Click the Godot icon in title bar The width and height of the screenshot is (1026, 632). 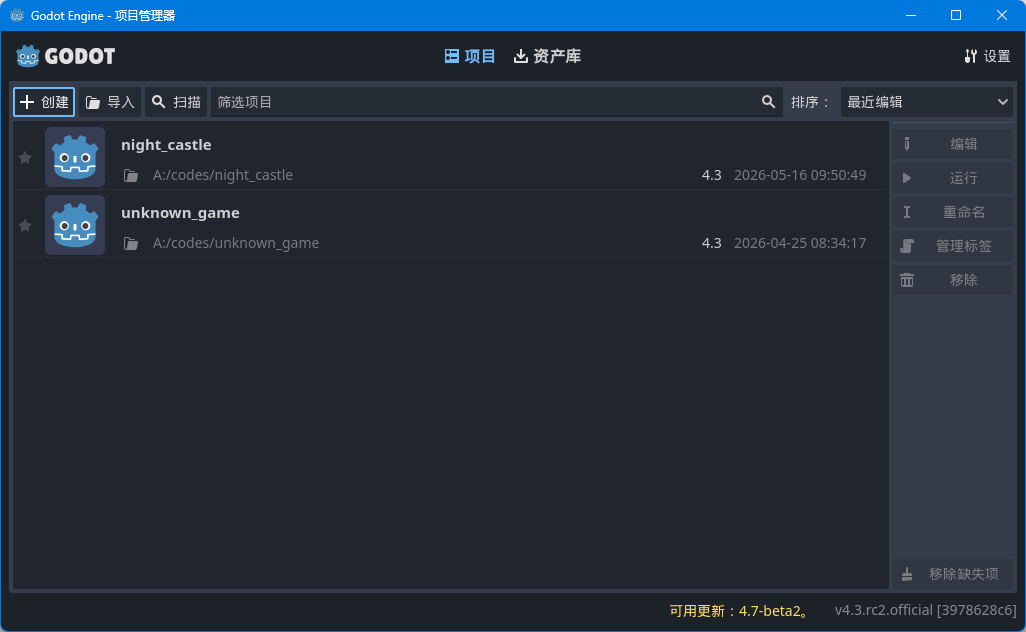[17, 15]
